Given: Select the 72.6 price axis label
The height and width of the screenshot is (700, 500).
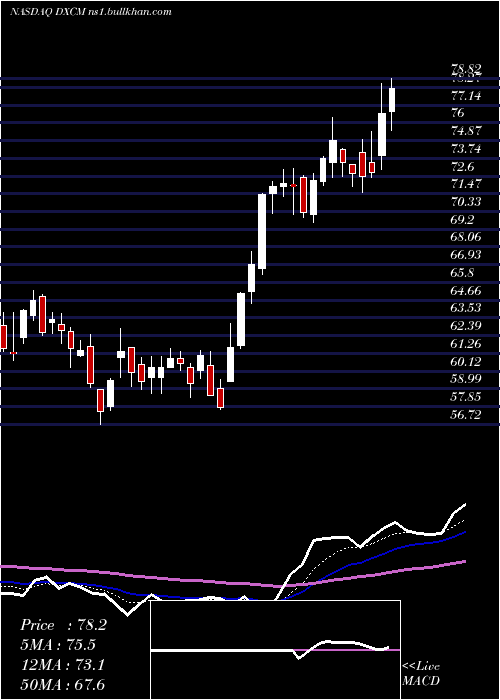Looking at the screenshot, I should pos(464,167).
